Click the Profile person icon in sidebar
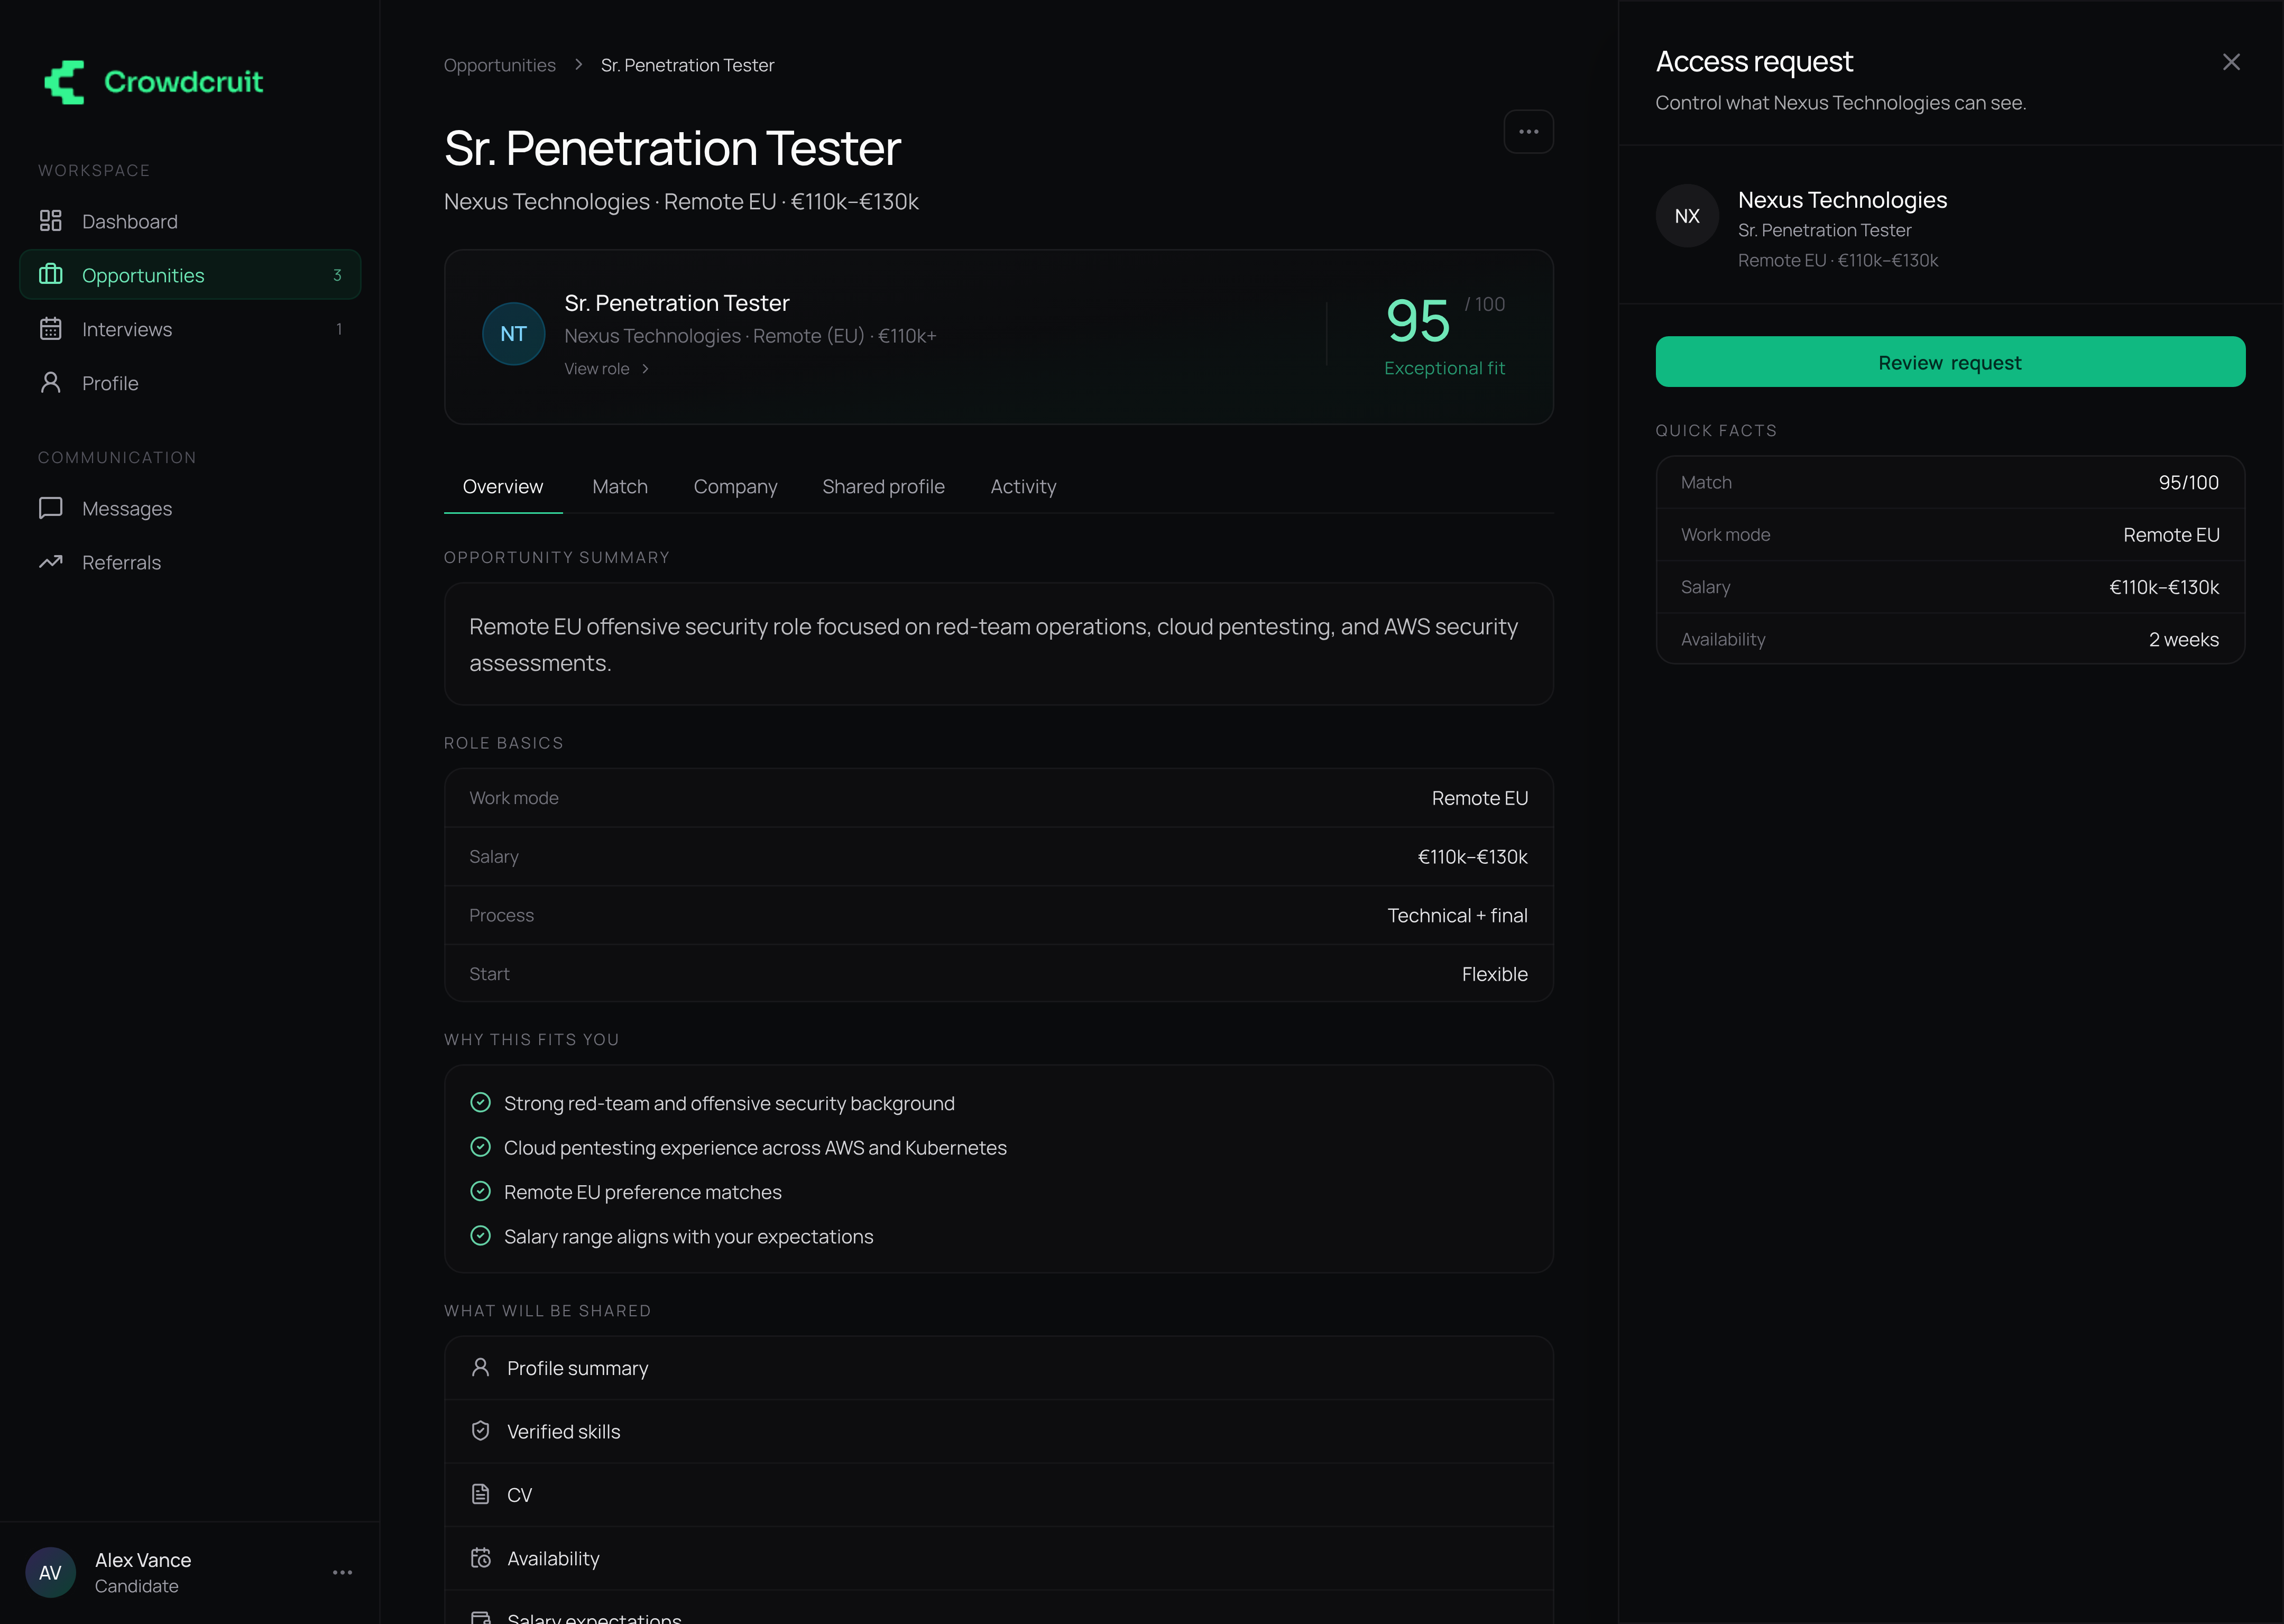 [51, 383]
